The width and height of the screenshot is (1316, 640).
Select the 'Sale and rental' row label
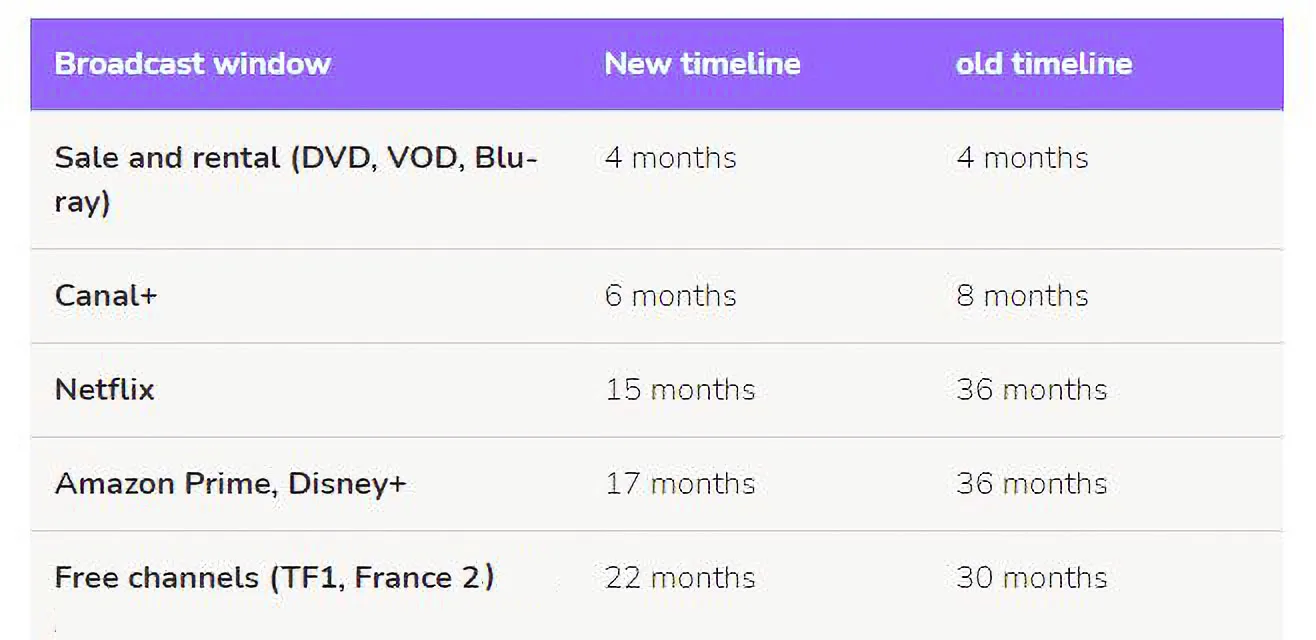(168, 158)
